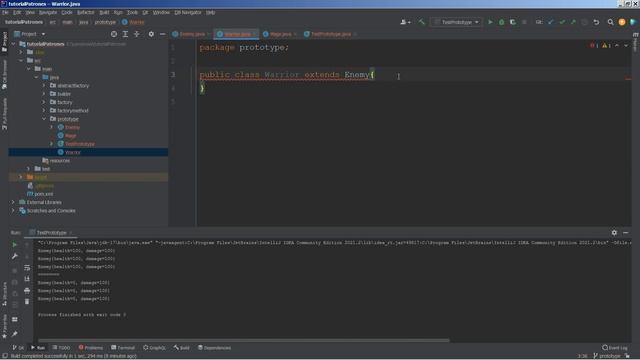Toggle soft-wrap in Run console
The height and width of the screenshot is (360, 640).
click(x=27, y=268)
